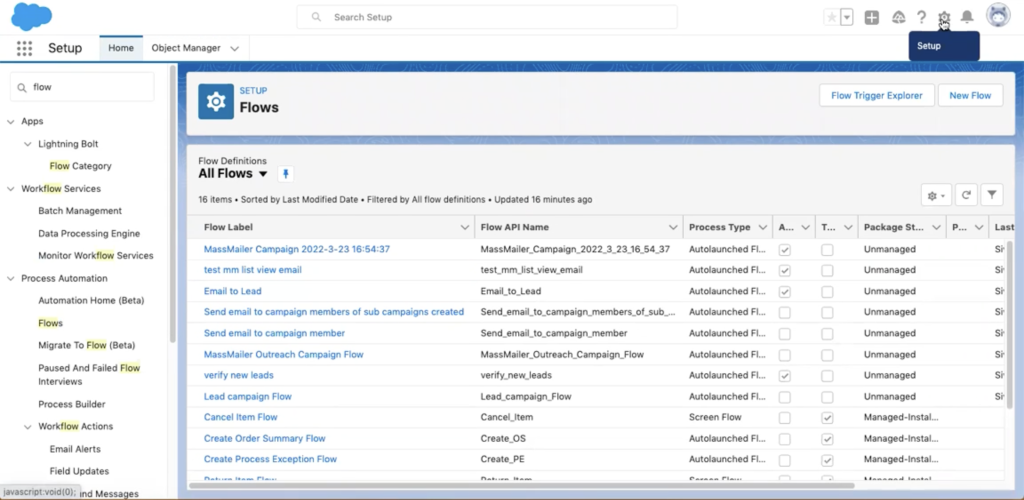Open the notifications bell
1024x500 pixels.
click(x=967, y=17)
